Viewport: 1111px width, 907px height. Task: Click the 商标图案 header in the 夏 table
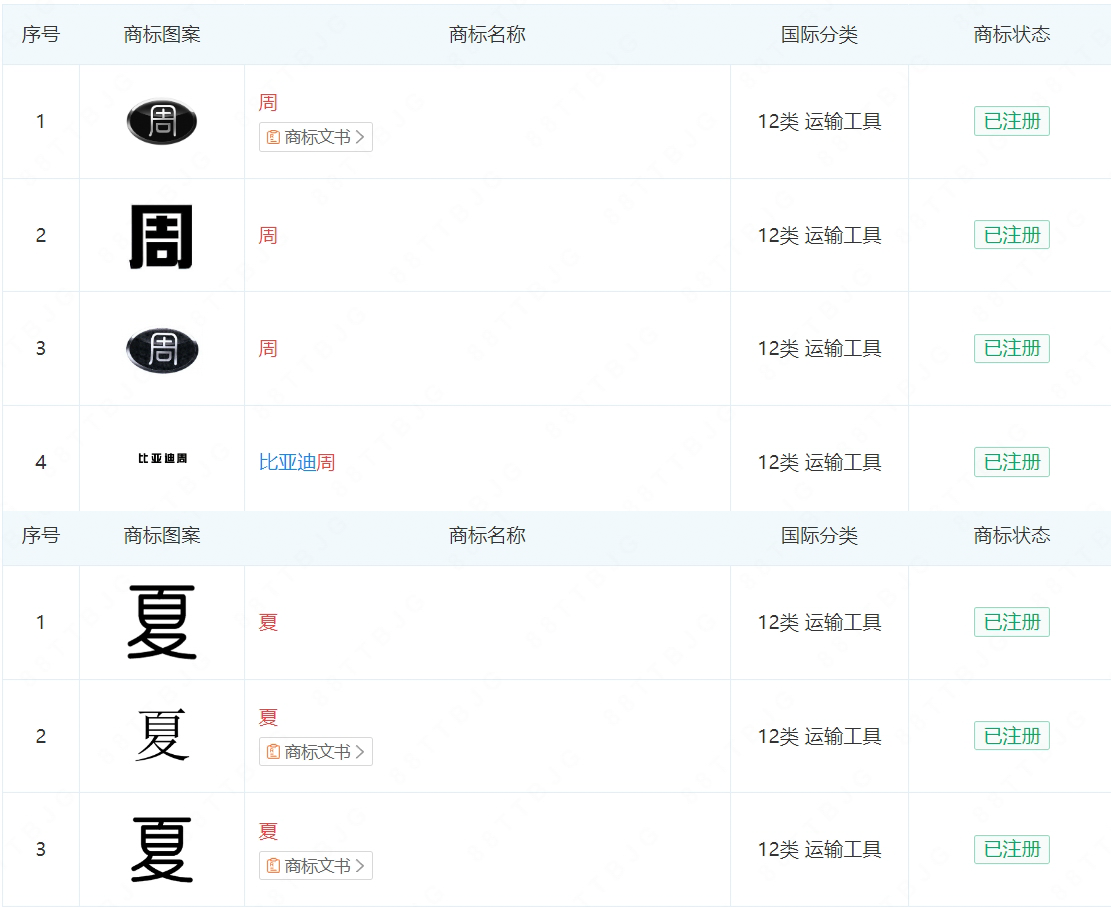[x=162, y=535]
